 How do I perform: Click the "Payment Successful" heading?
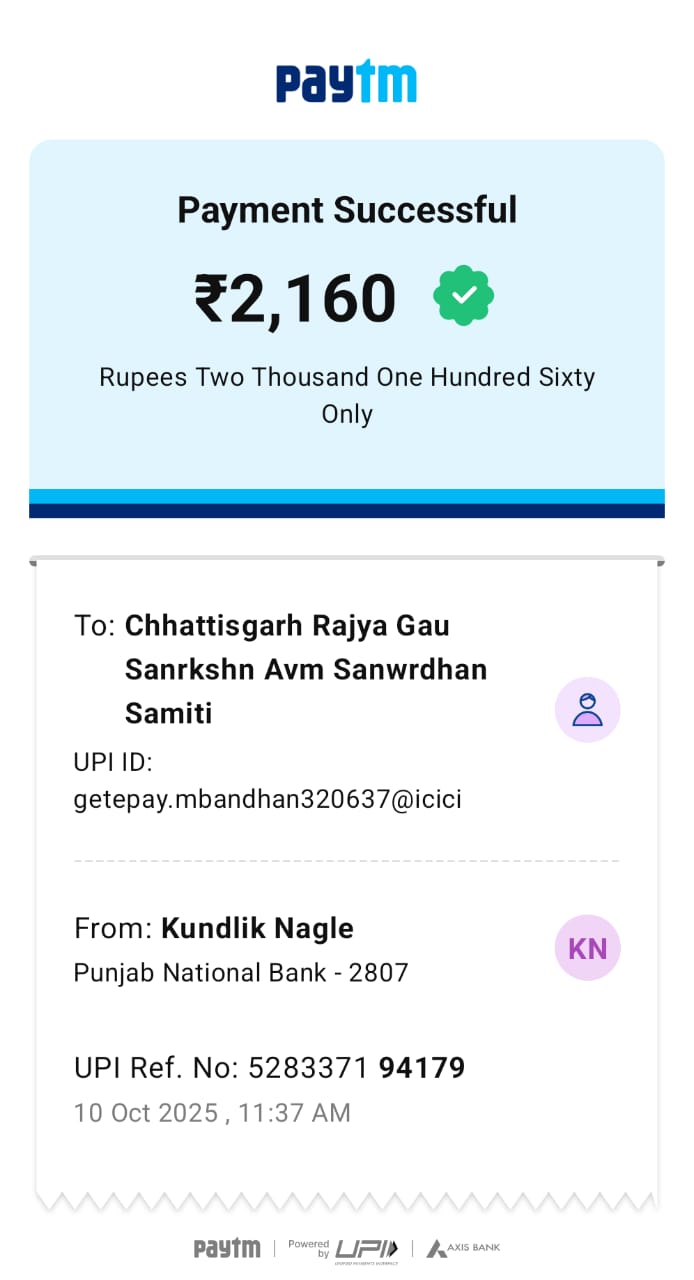(347, 210)
